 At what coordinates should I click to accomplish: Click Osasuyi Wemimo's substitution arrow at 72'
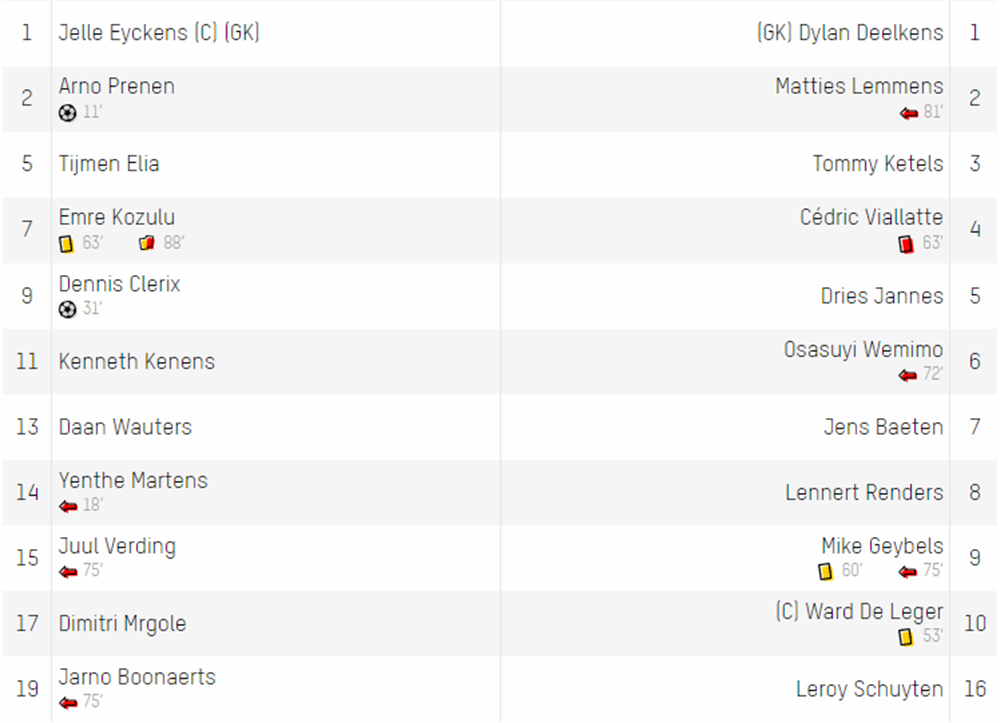click(x=908, y=376)
